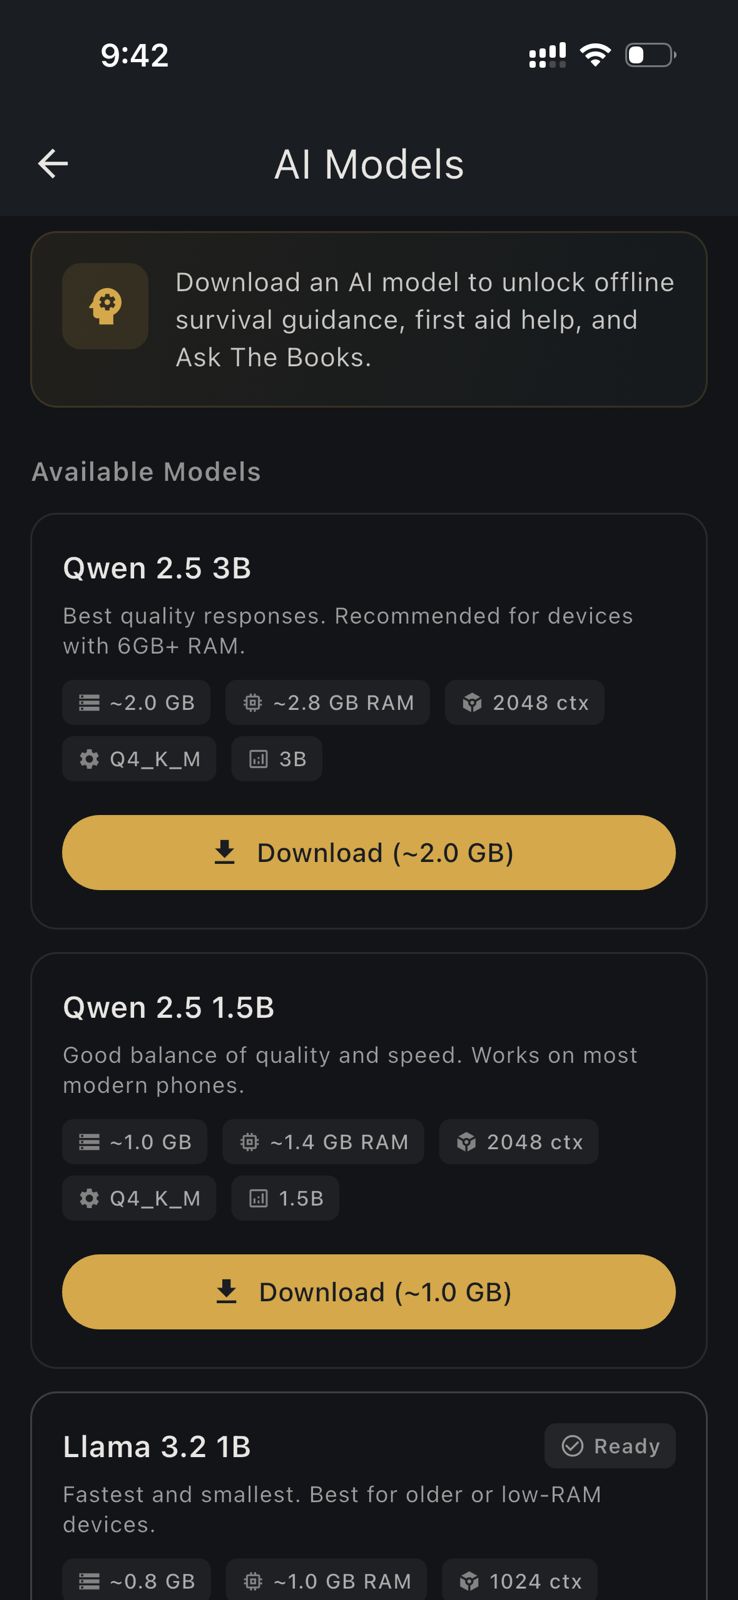738x1600 pixels.
Task: Click the gear icon next to Q4_K_M quantization
Action: pyautogui.click(x=89, y=758)
